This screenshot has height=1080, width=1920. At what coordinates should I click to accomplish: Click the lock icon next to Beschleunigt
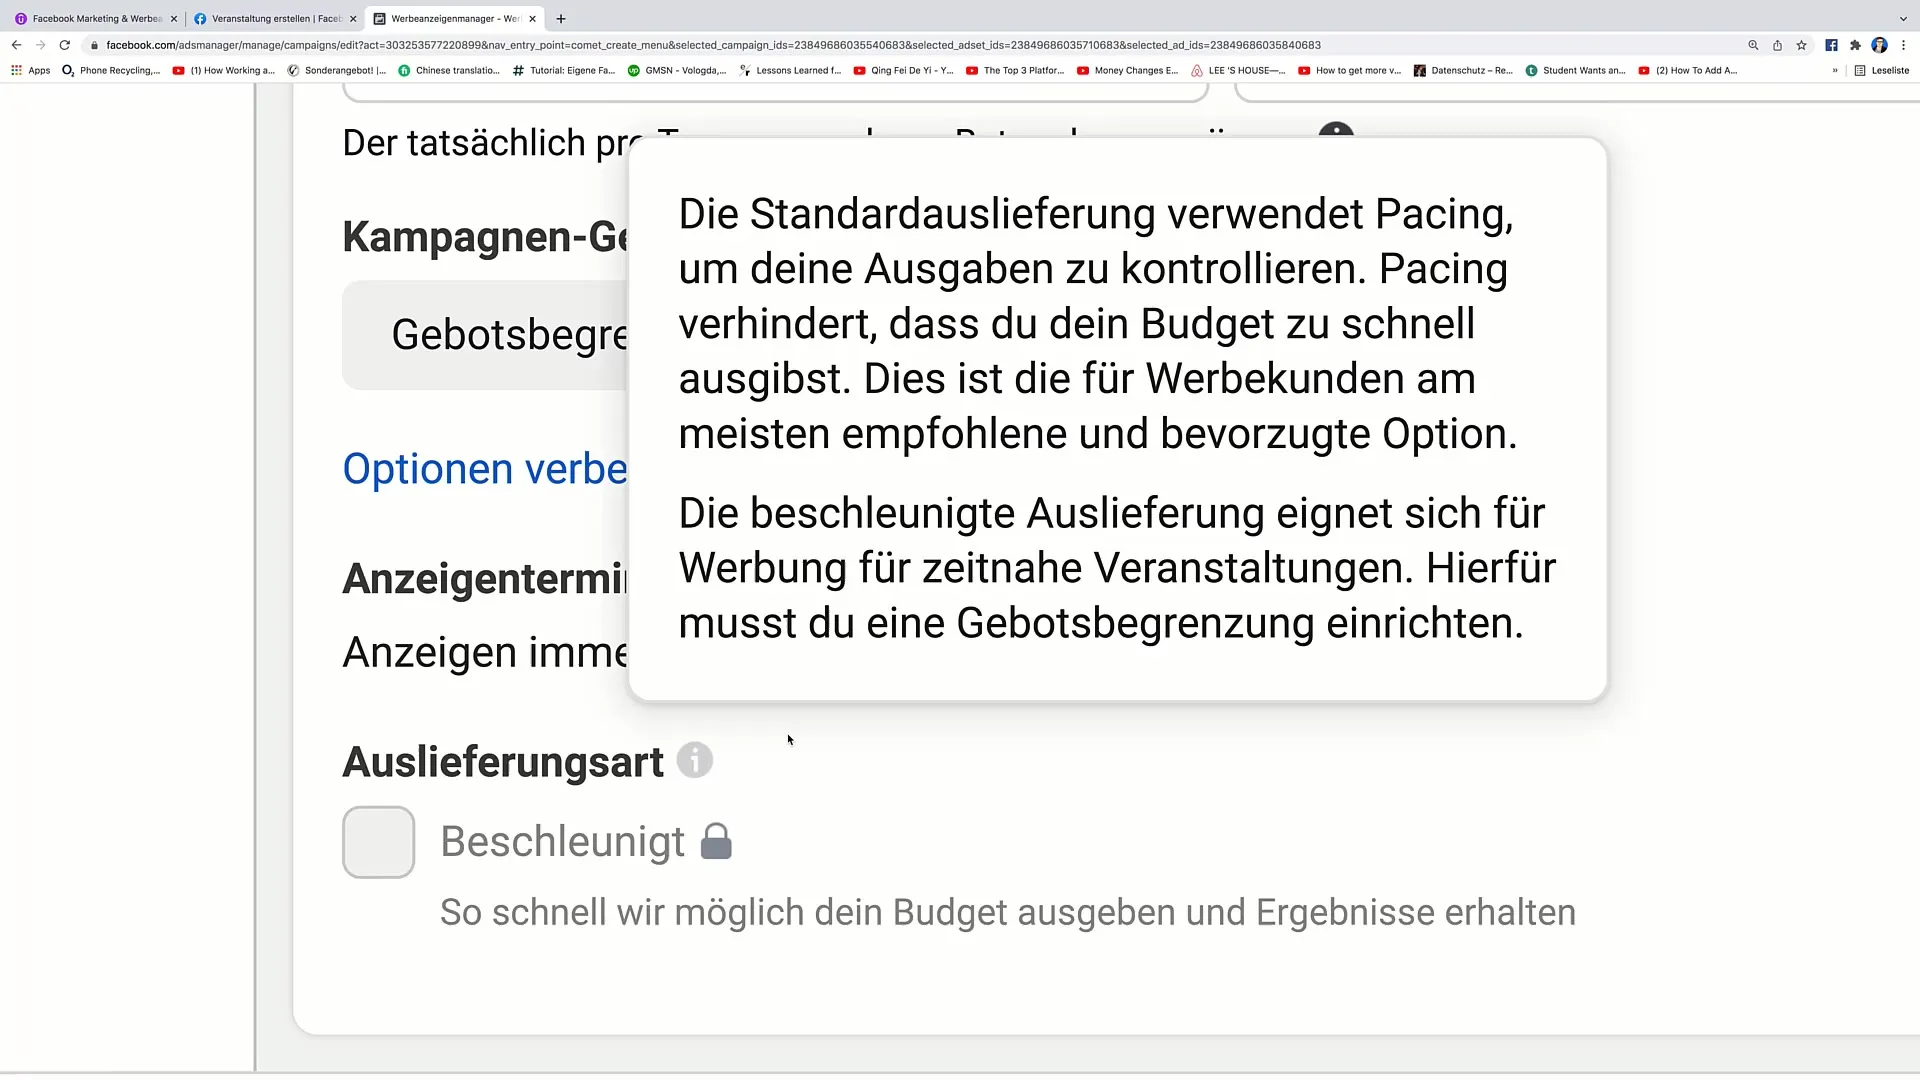[x=716, y=842]
